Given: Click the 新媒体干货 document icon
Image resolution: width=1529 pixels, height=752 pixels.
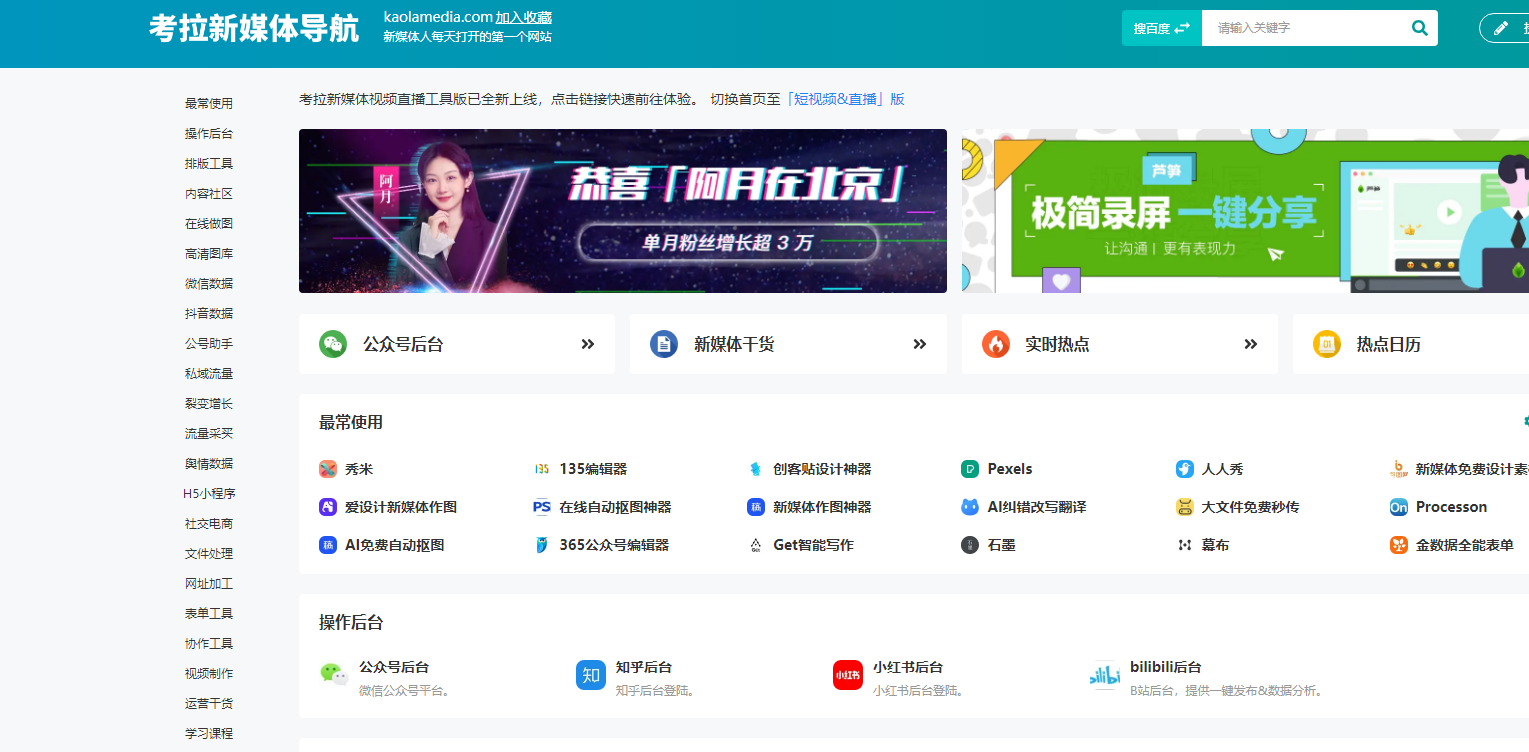Looking at the screenshot, I should [x=664, y=343].
